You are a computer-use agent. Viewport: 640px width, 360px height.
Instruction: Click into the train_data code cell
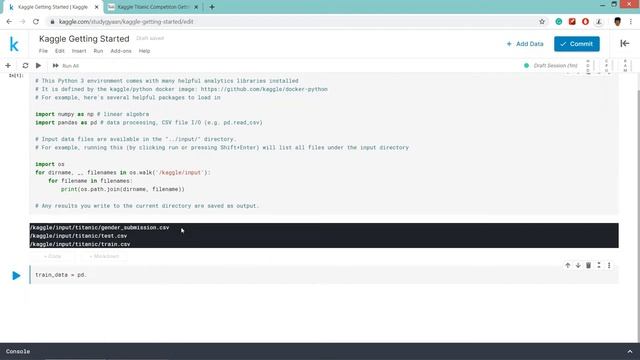324,275
